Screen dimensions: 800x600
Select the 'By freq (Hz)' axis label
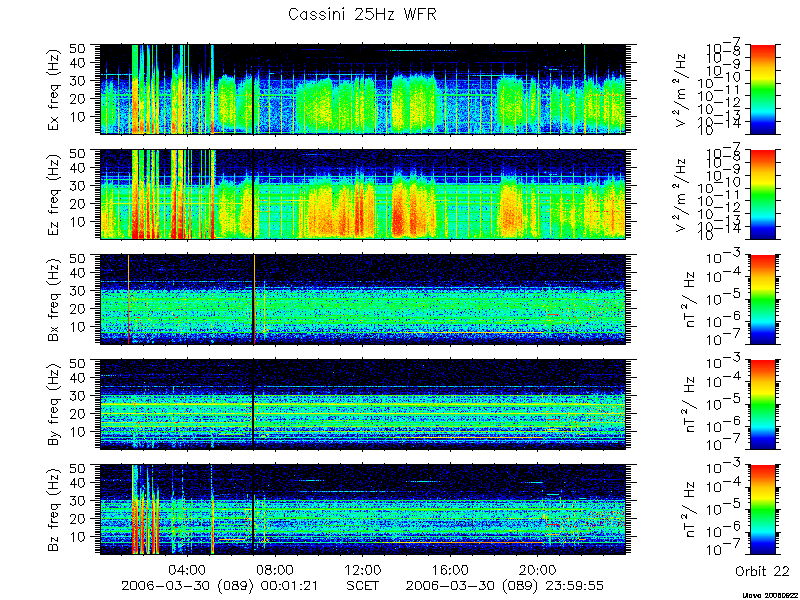pyautogui.click(x=55, y=404)
